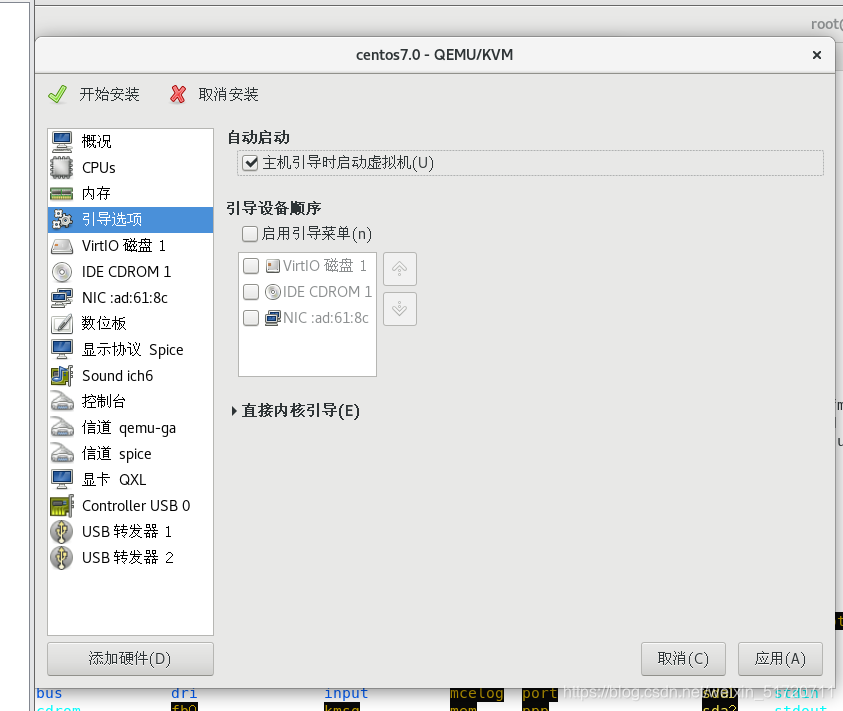Screen dimensions: 843x711
Task: Select the 控制台 console icon
Action: point(62,402)
